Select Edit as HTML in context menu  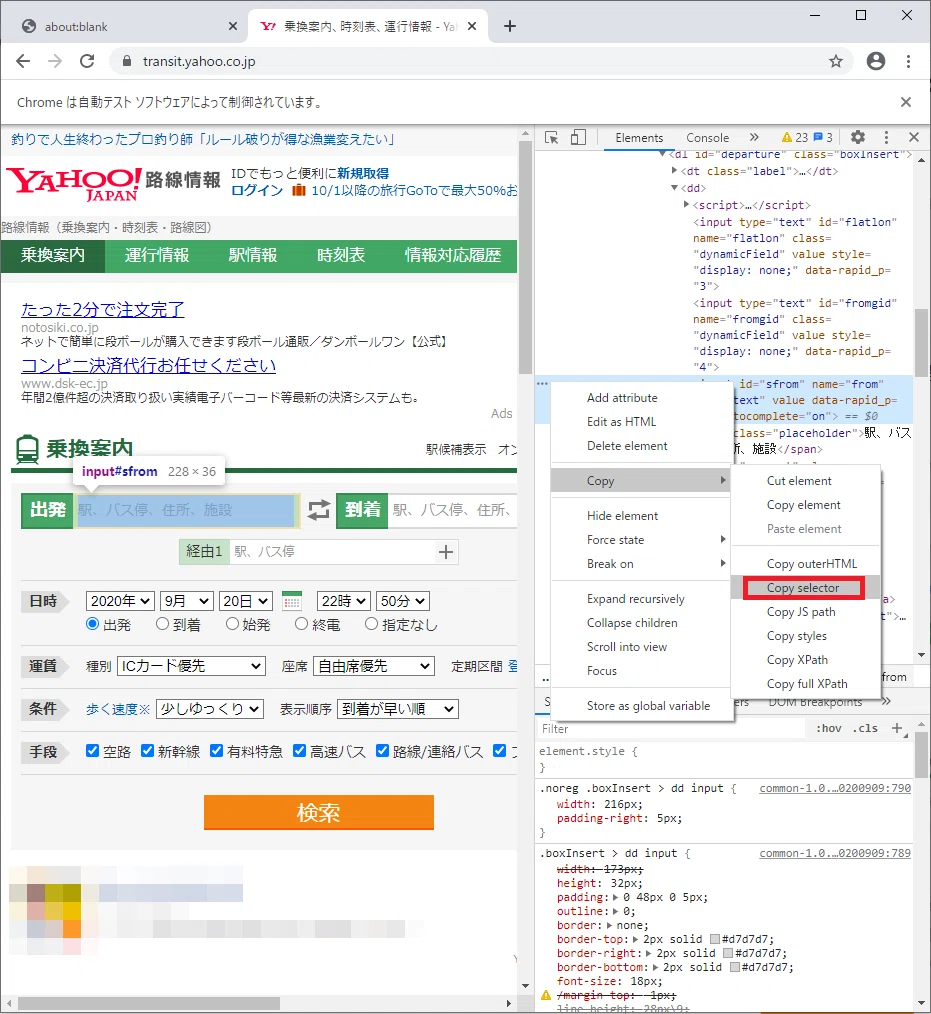tap(621, 422)
